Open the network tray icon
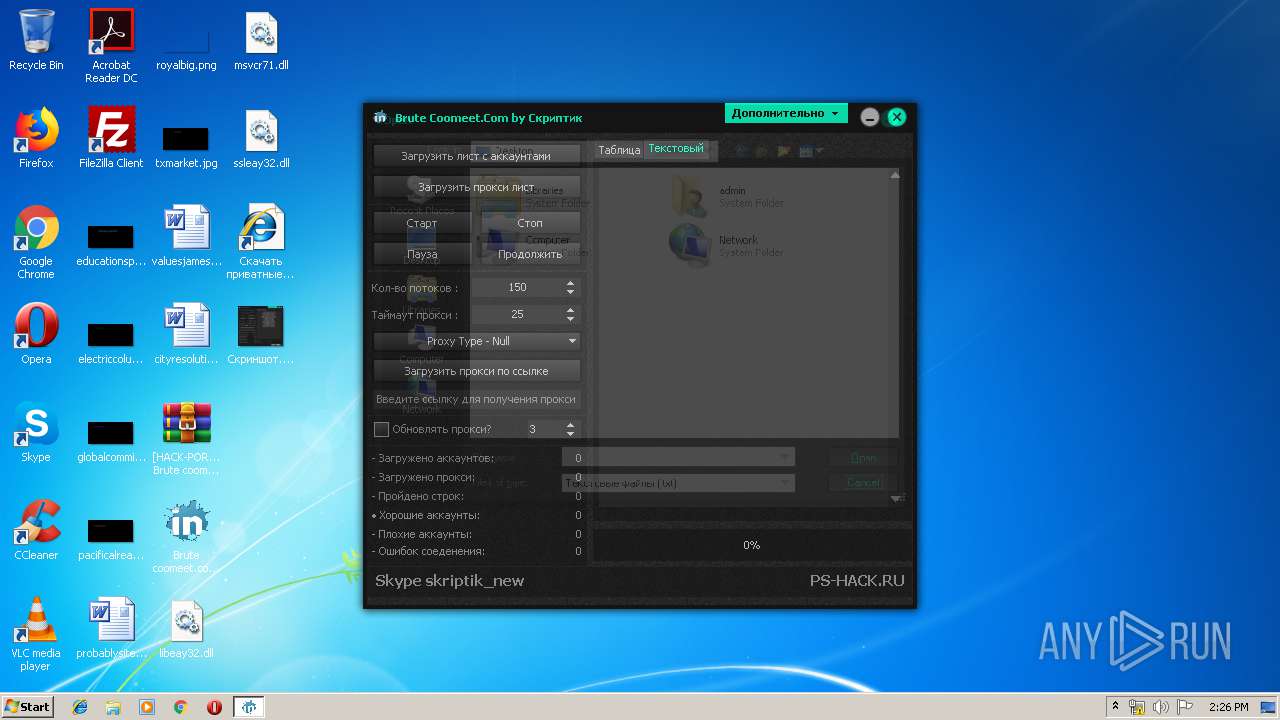1280x720 pixels. 1137,707
